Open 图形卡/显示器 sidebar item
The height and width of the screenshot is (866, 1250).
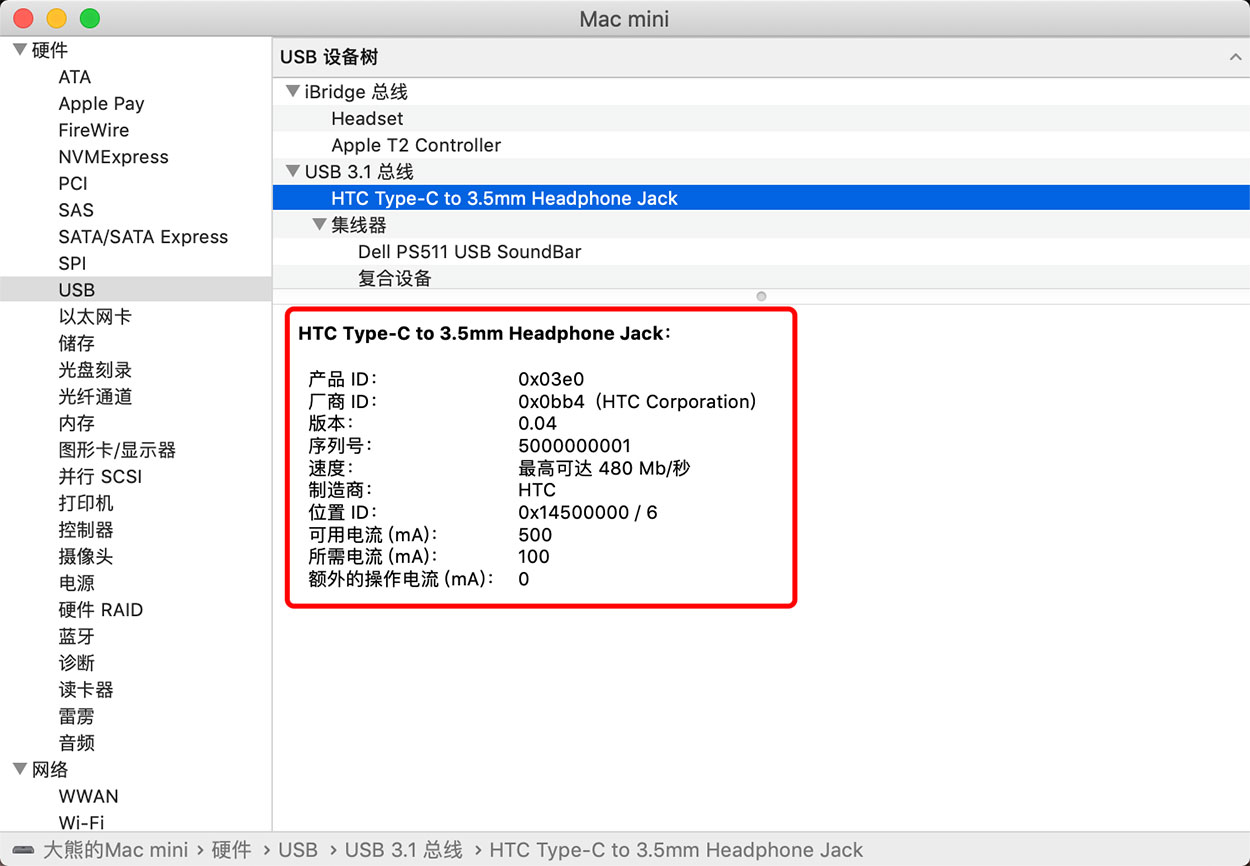click(x=117, y=450)
